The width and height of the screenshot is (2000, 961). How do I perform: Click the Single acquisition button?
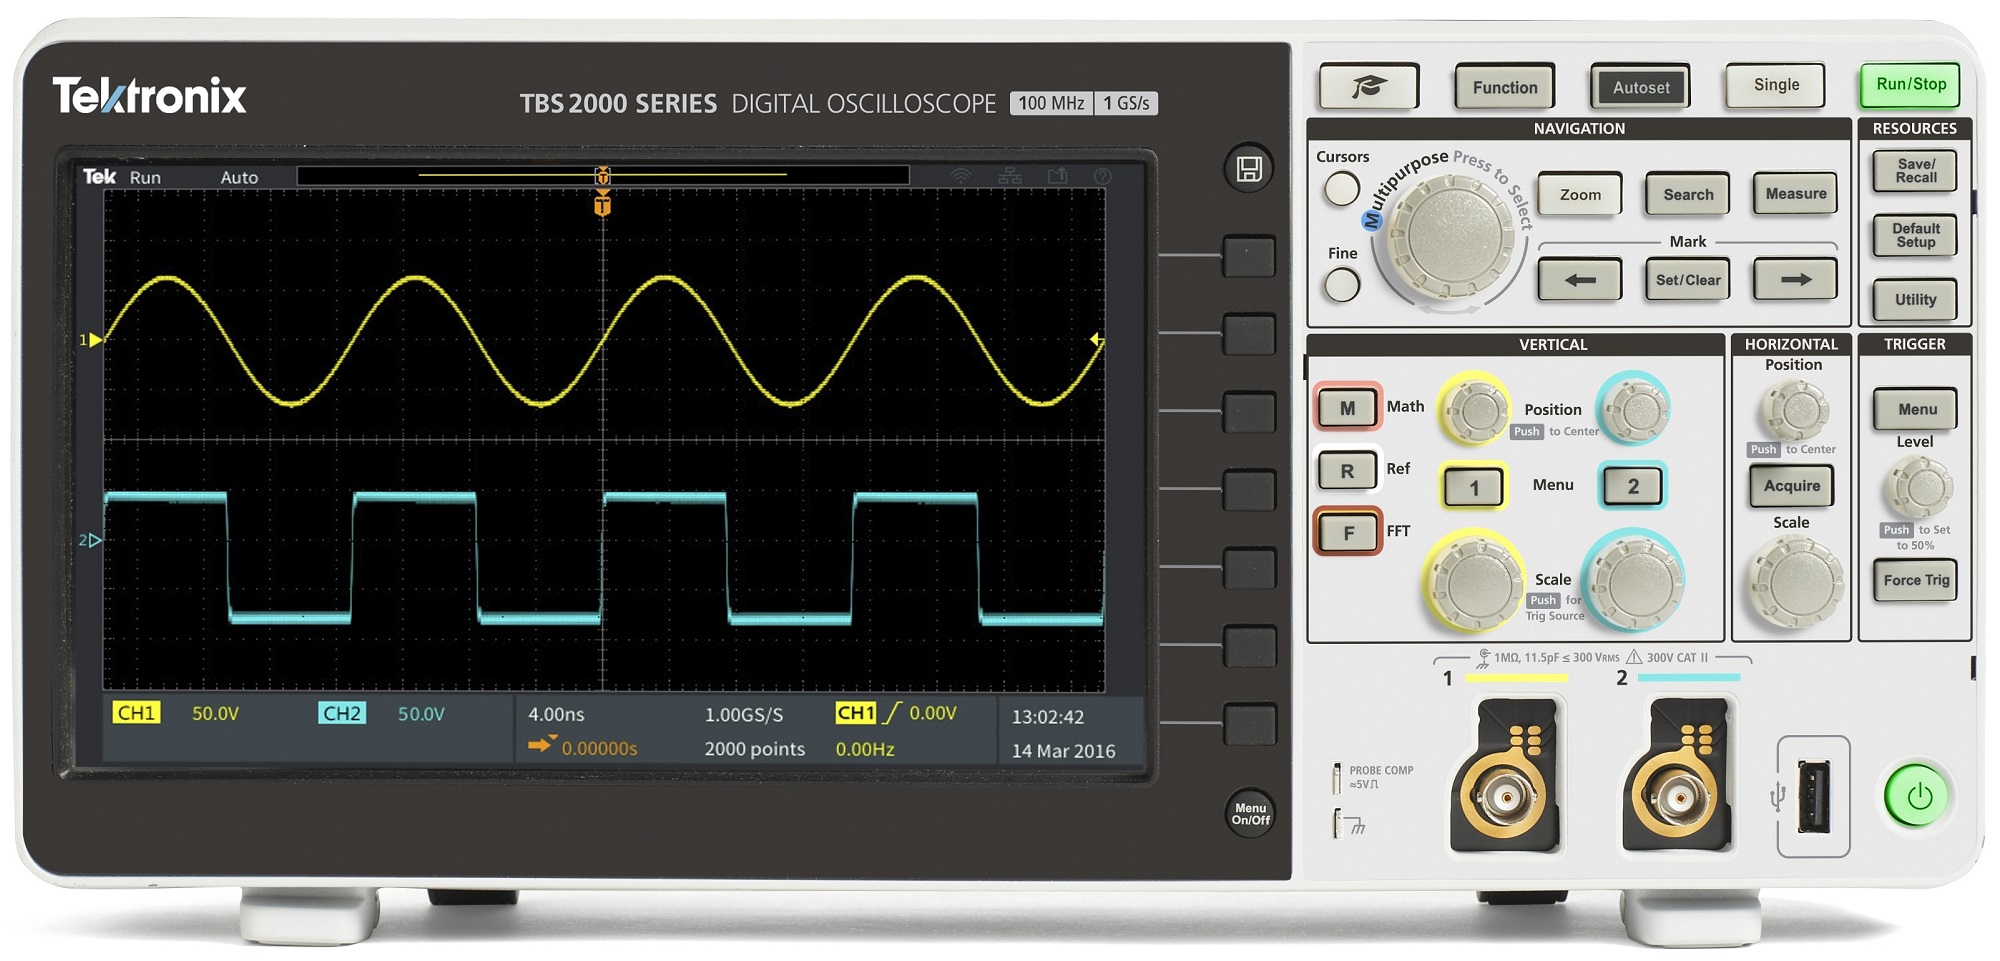pos(1775,85)
